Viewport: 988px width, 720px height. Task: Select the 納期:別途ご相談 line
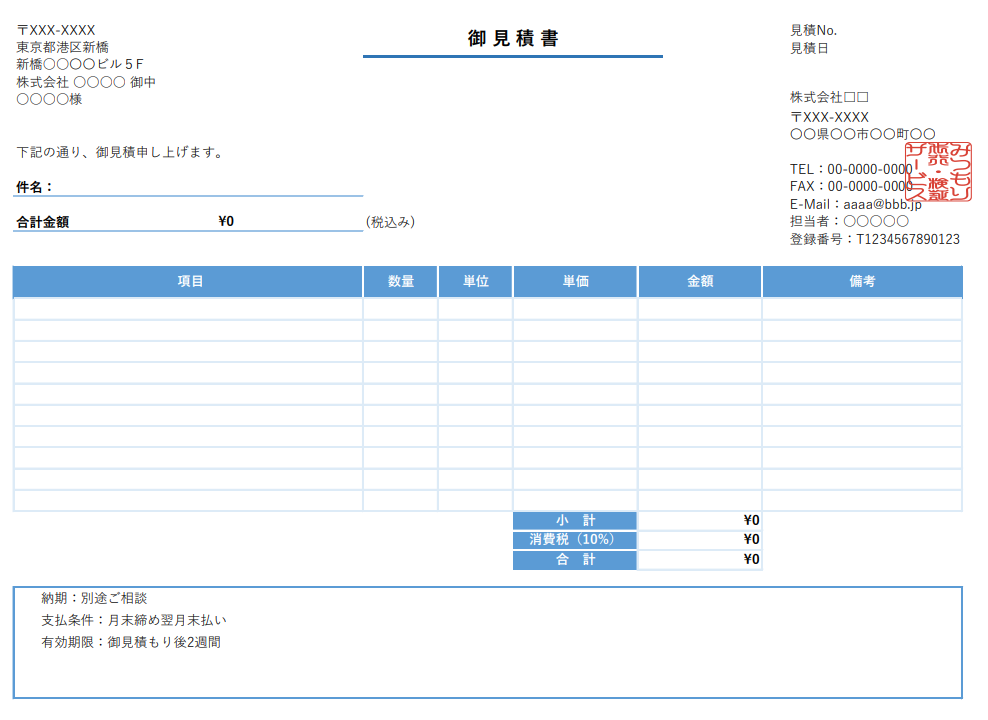(x=94, y=598)
